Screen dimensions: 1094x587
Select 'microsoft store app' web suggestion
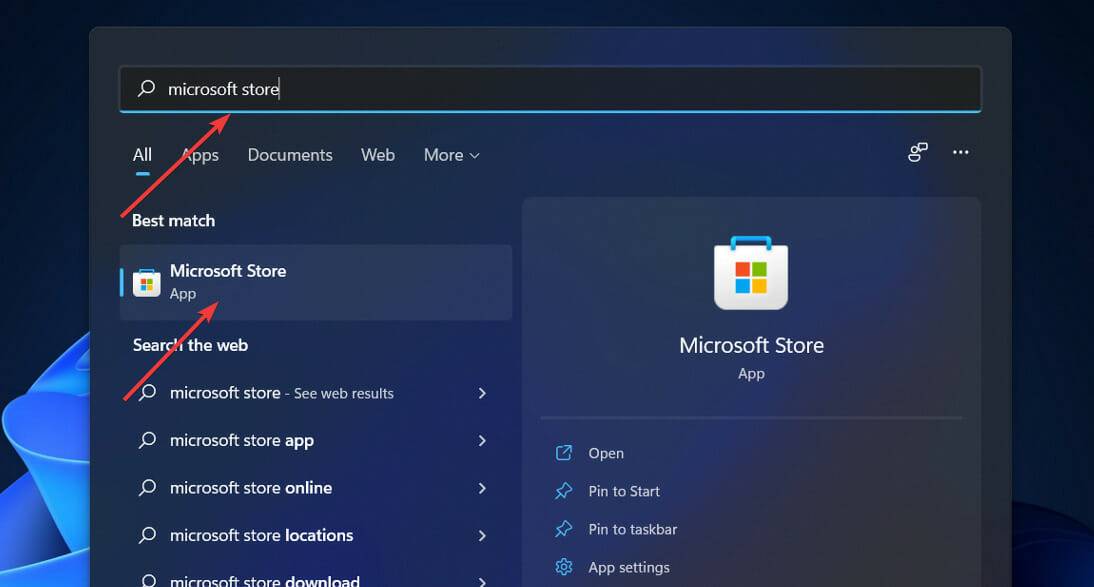click(x=316, y=440)
